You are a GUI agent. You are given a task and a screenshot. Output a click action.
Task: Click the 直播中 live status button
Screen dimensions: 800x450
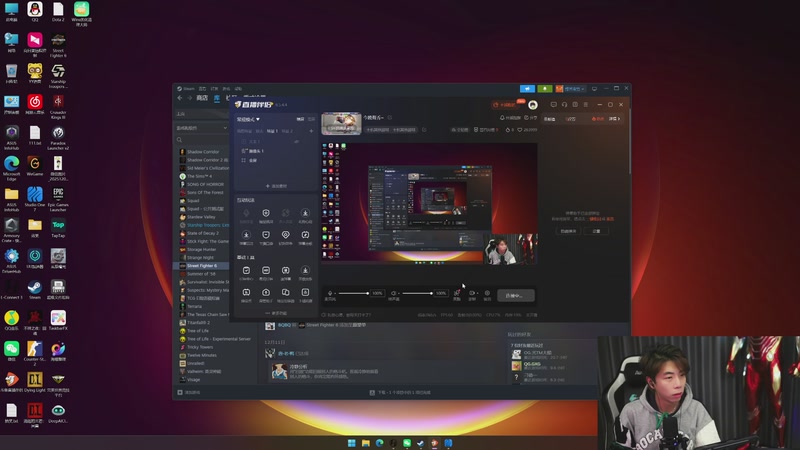click(516, 295)
